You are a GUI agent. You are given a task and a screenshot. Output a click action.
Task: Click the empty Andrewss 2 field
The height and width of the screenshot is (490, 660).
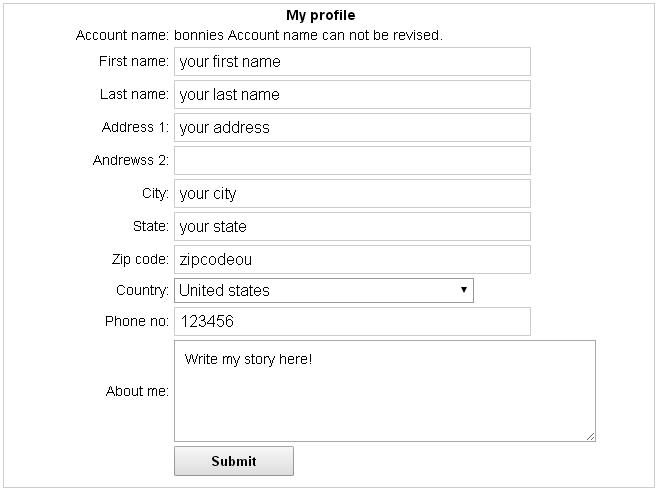point(352,160)
